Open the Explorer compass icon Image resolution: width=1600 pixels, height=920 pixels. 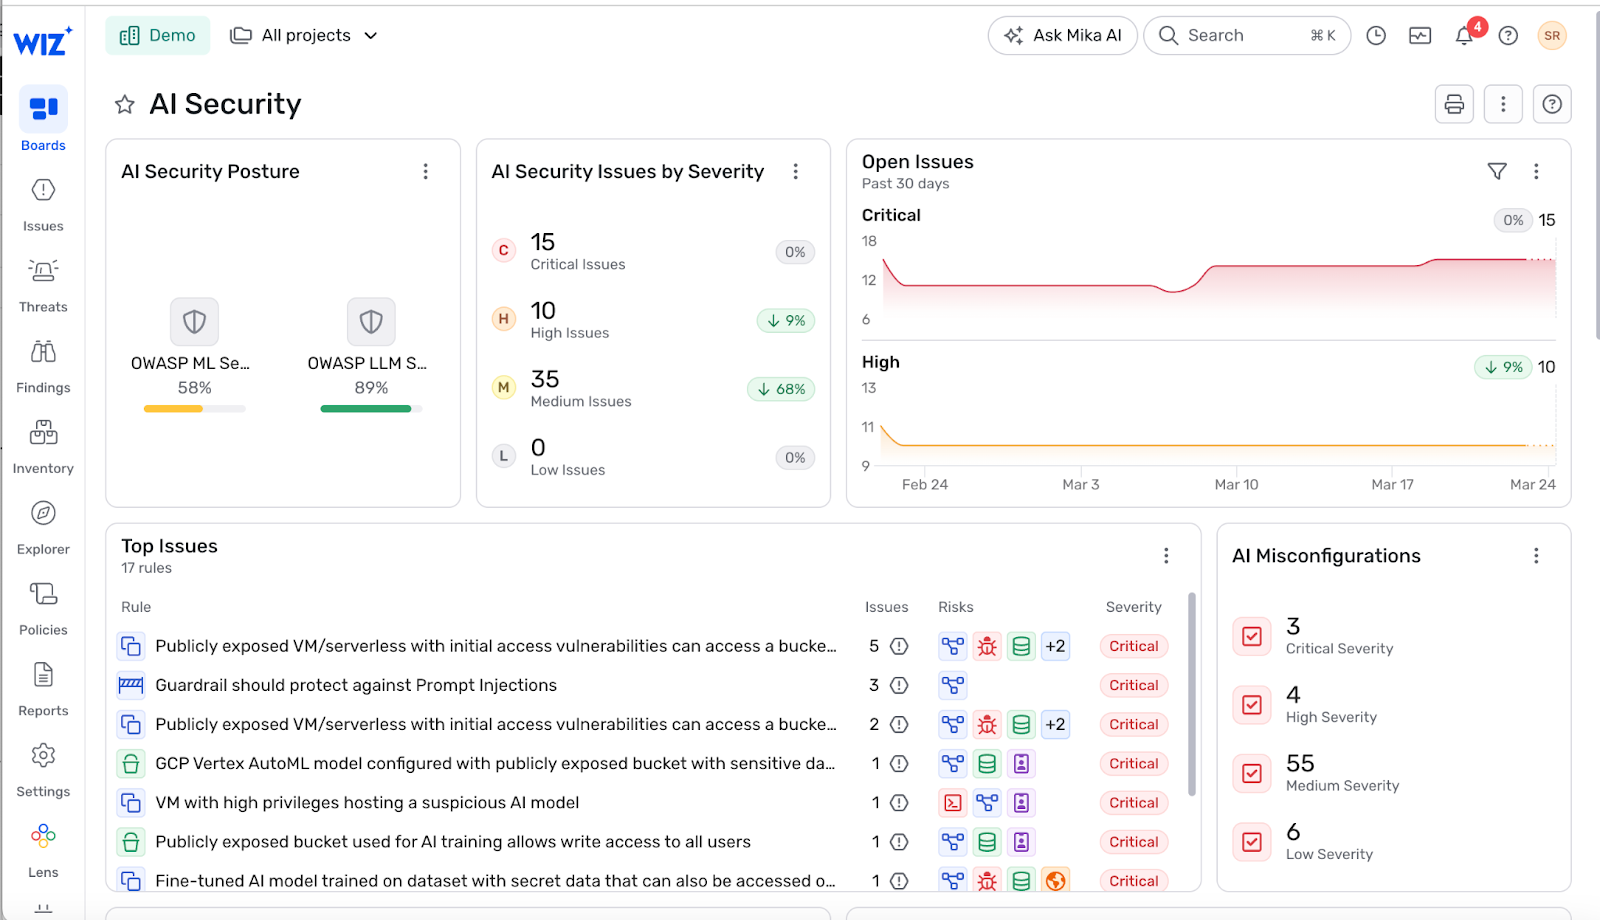pos(43,514)
